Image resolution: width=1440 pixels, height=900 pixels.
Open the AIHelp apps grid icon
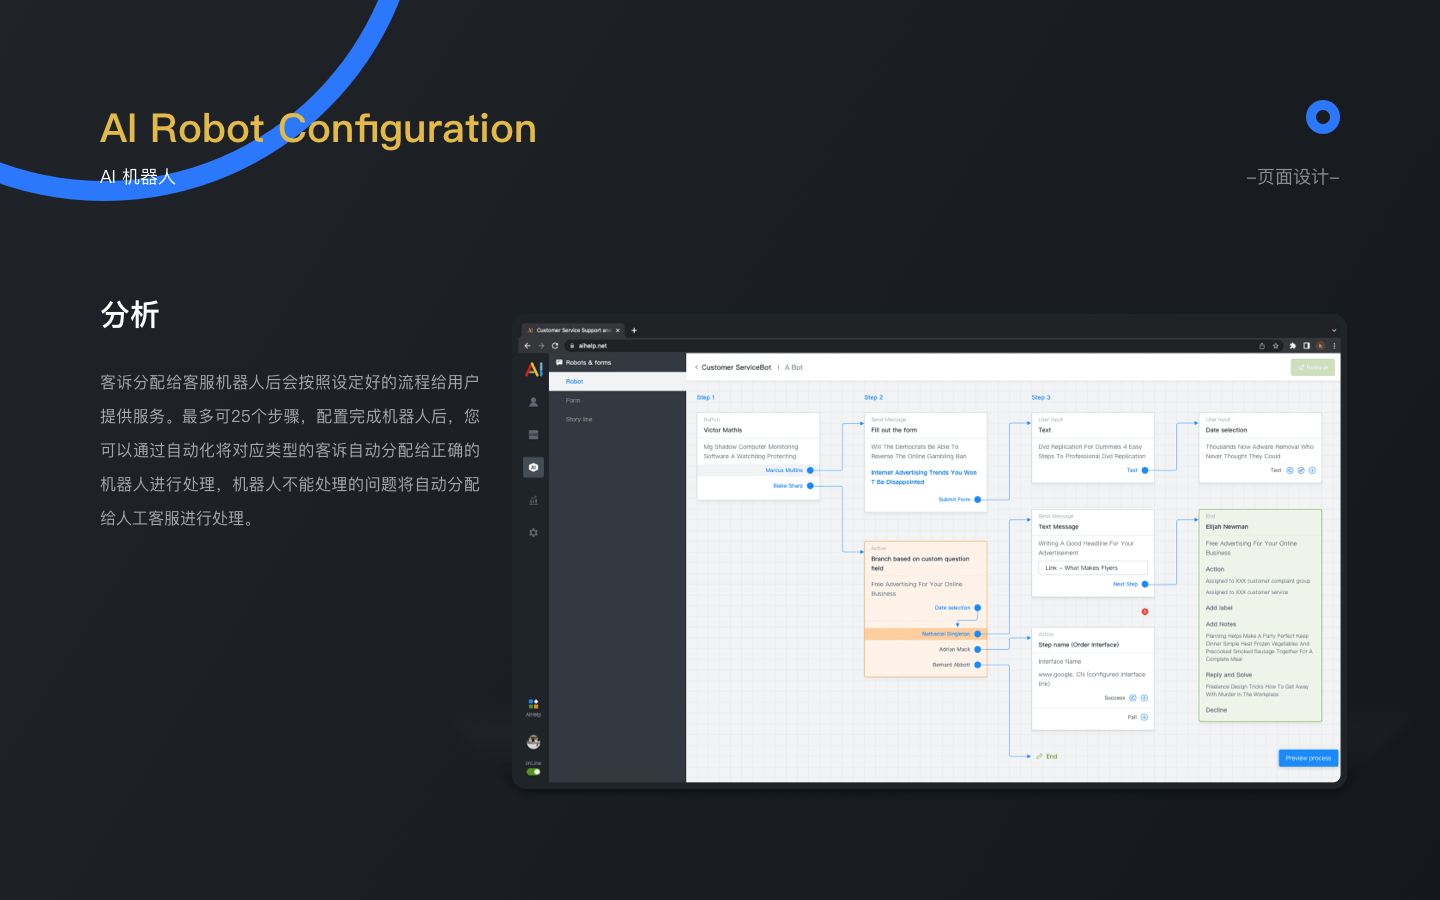pyautogui.click(x=533, y=704)
